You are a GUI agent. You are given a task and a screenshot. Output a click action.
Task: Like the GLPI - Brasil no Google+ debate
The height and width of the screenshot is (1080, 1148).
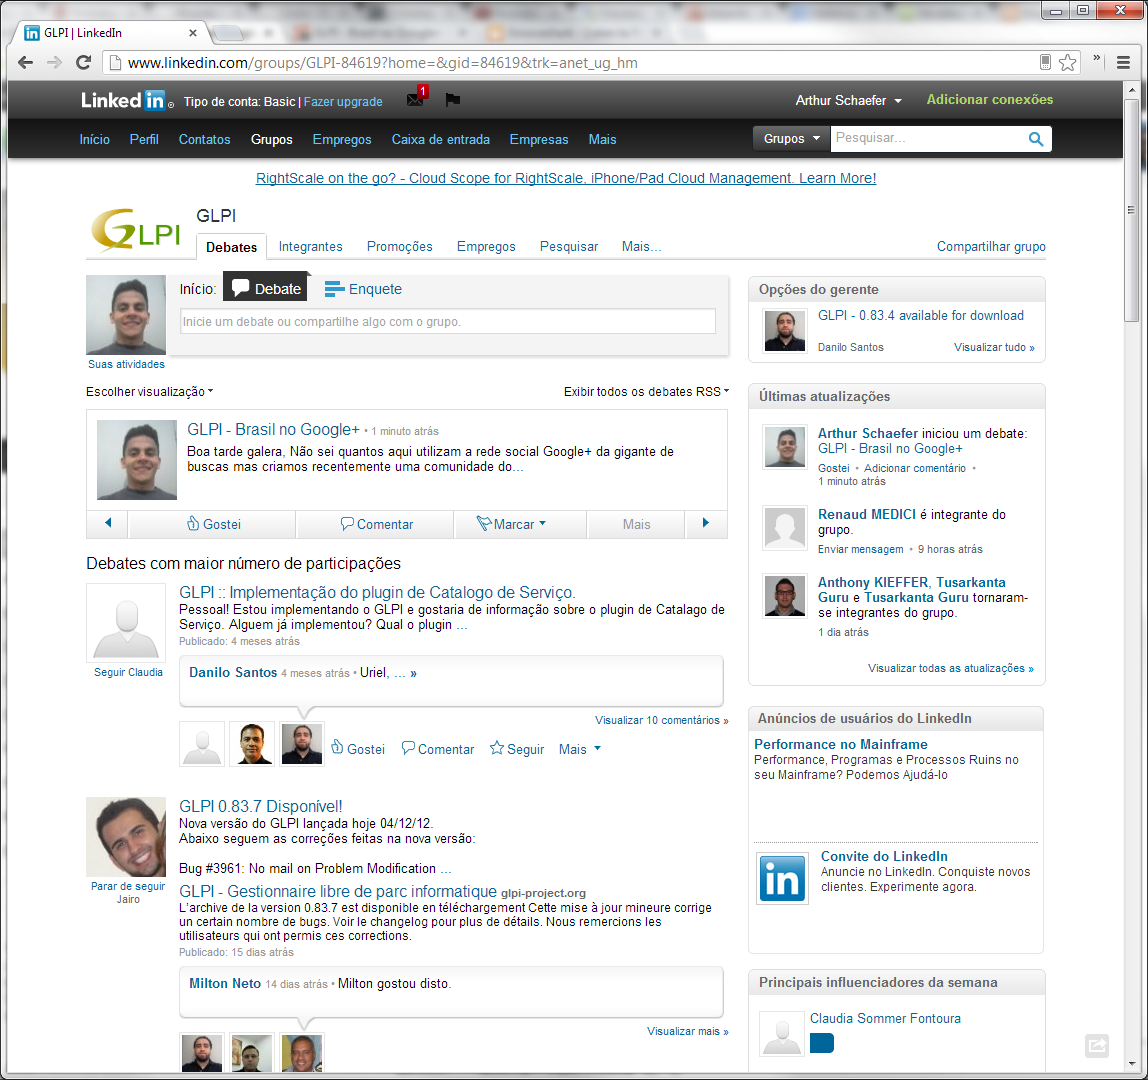213,524
